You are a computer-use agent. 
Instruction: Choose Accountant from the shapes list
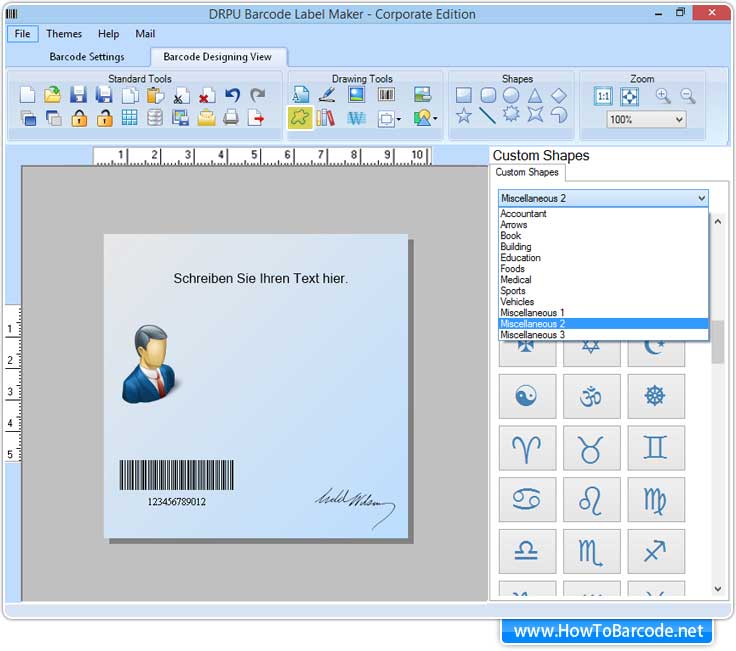[x=603, y=214]
